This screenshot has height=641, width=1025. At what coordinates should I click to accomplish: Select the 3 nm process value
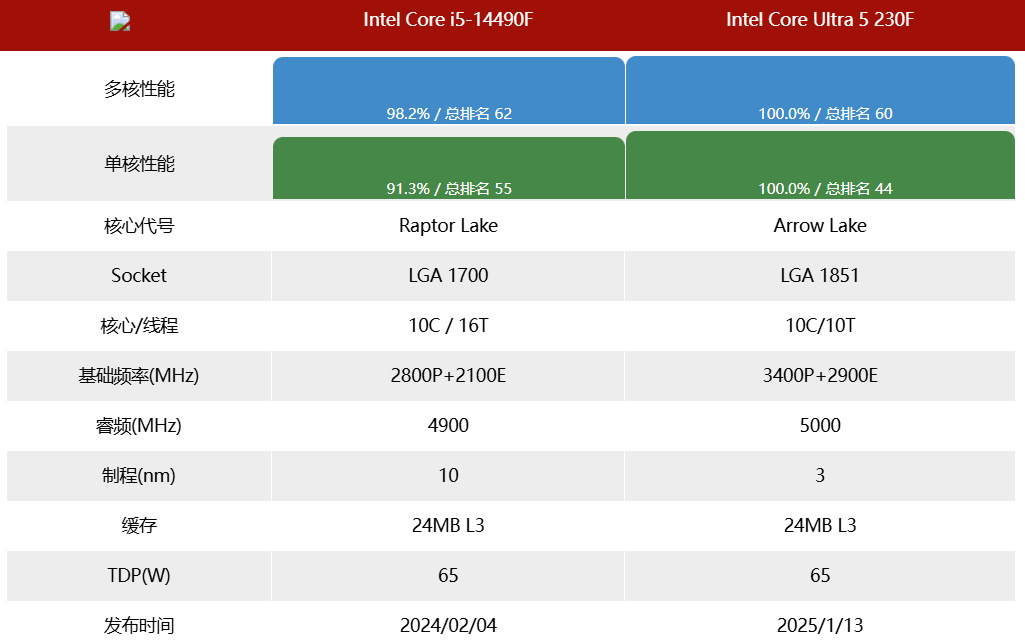[820, 475]
